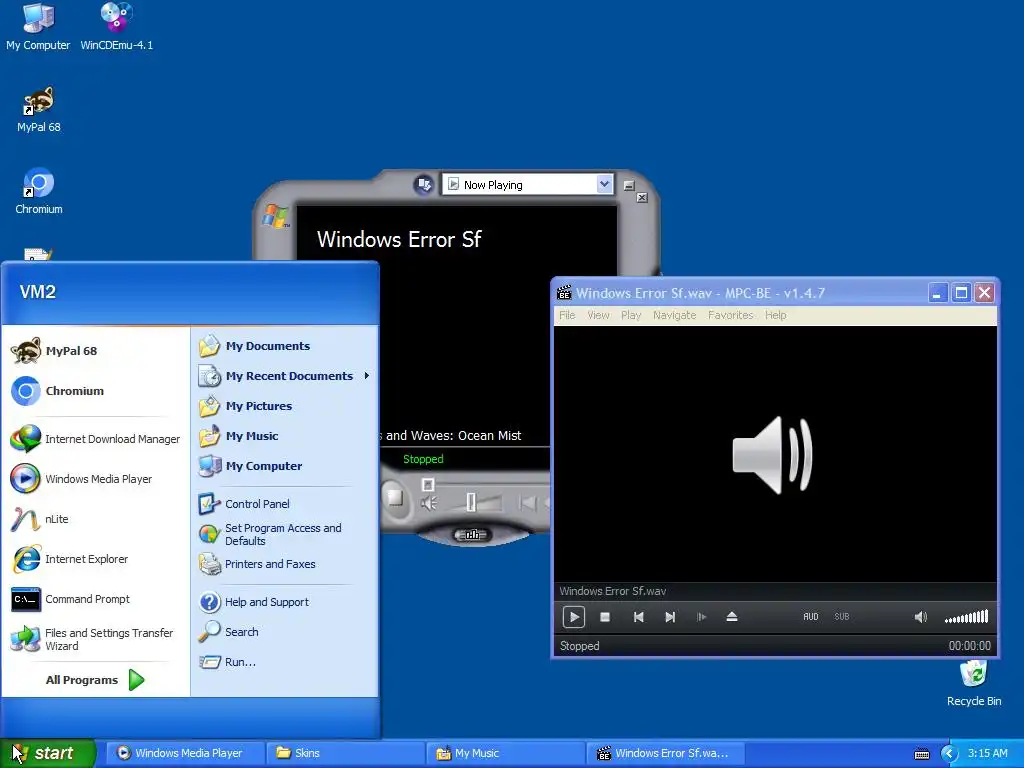This screenshot has height=768, width=1024.
Task: Select the SUB subtitle button
Action: click(x=842, y=616)
